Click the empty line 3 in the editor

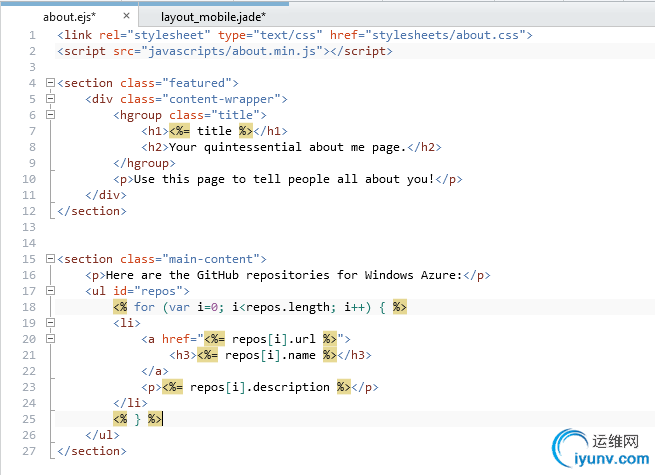click(355, 67)
